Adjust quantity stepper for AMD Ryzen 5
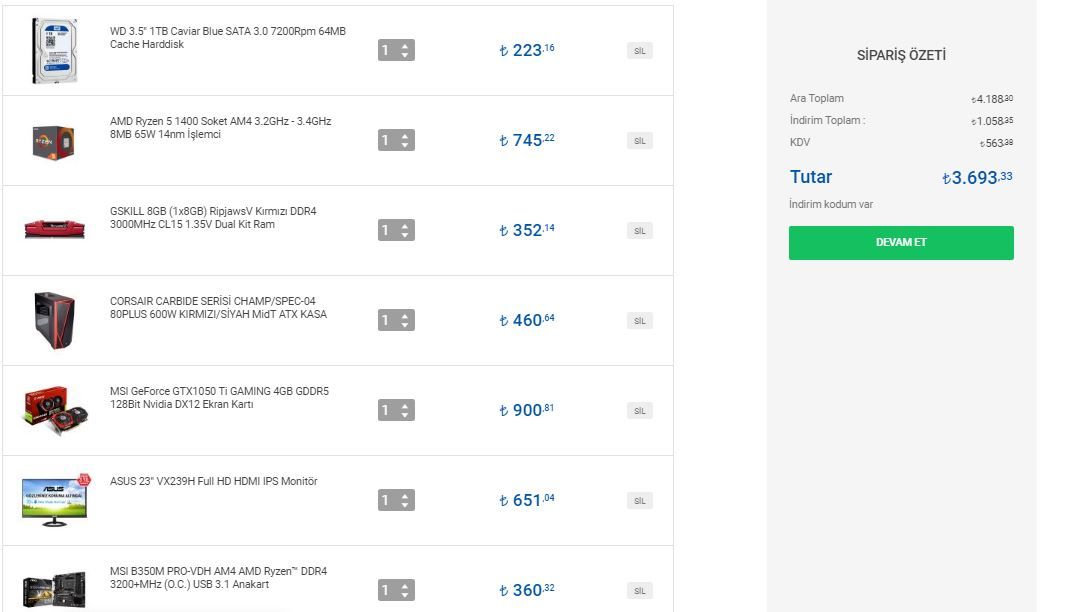This screenshot has width=1085, height=612. pyautogui.click(x=396, y=140)
